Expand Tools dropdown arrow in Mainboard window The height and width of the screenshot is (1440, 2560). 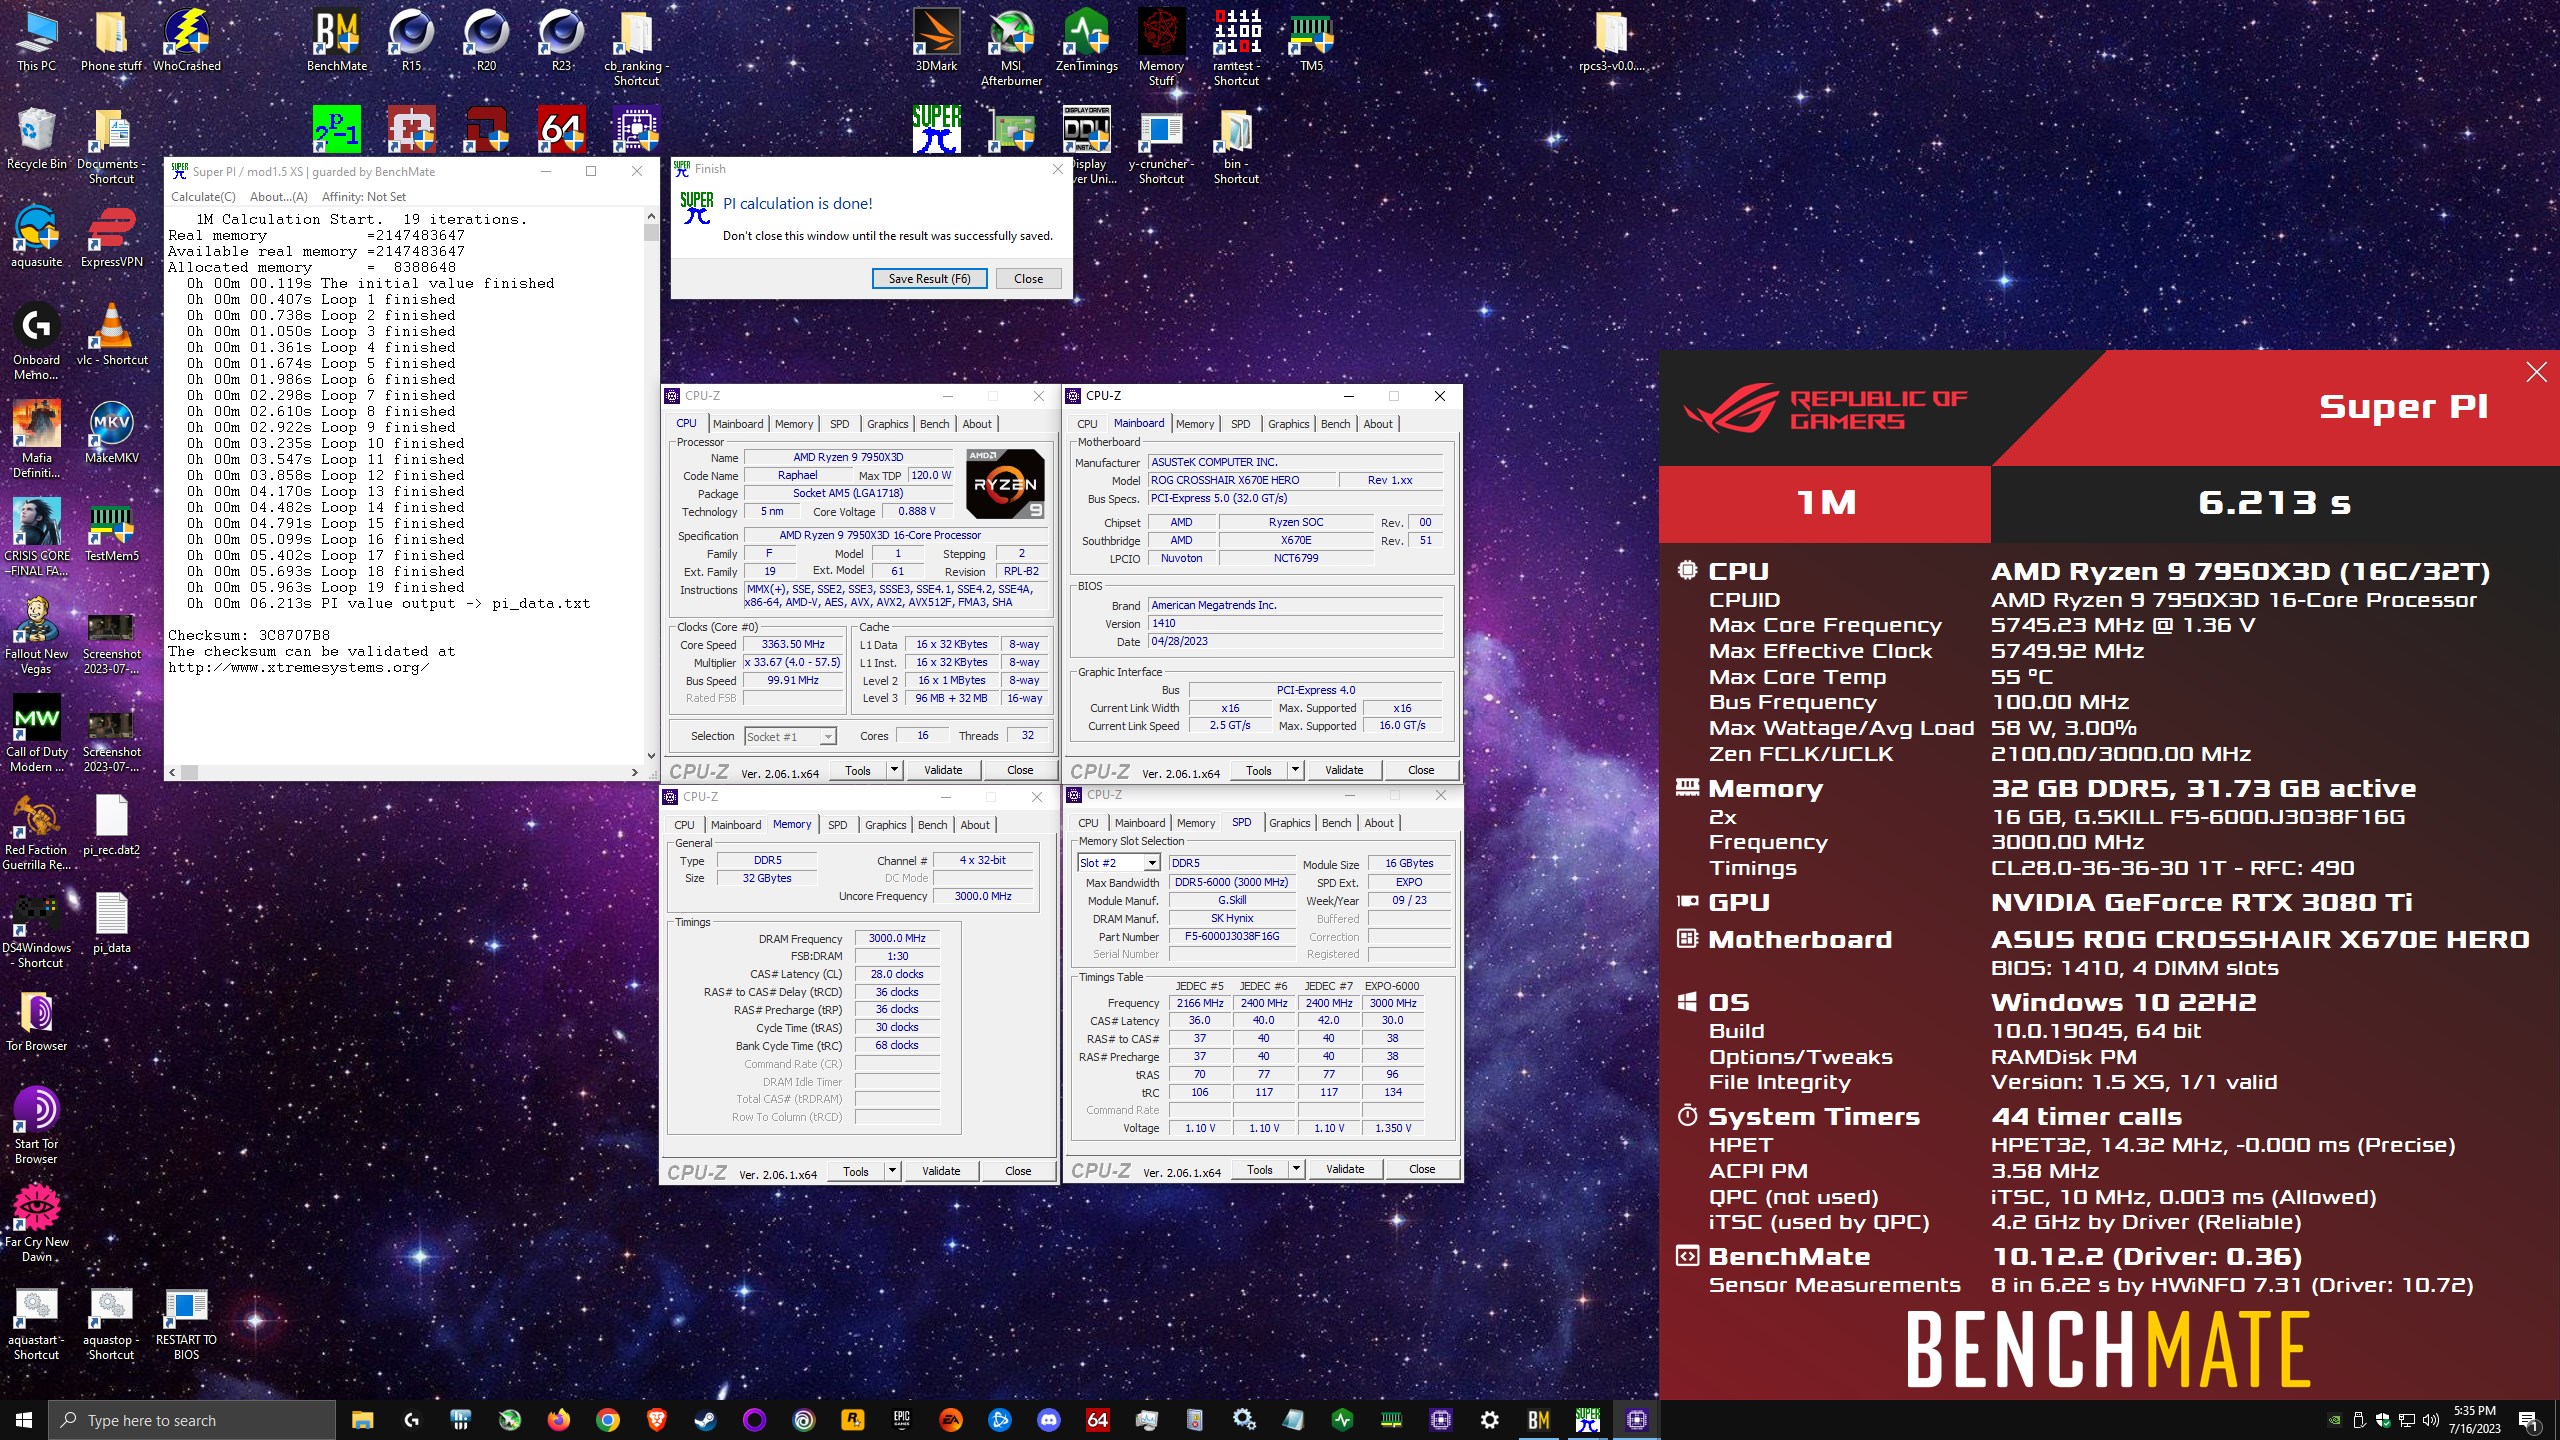click(x=1295, y=770)
